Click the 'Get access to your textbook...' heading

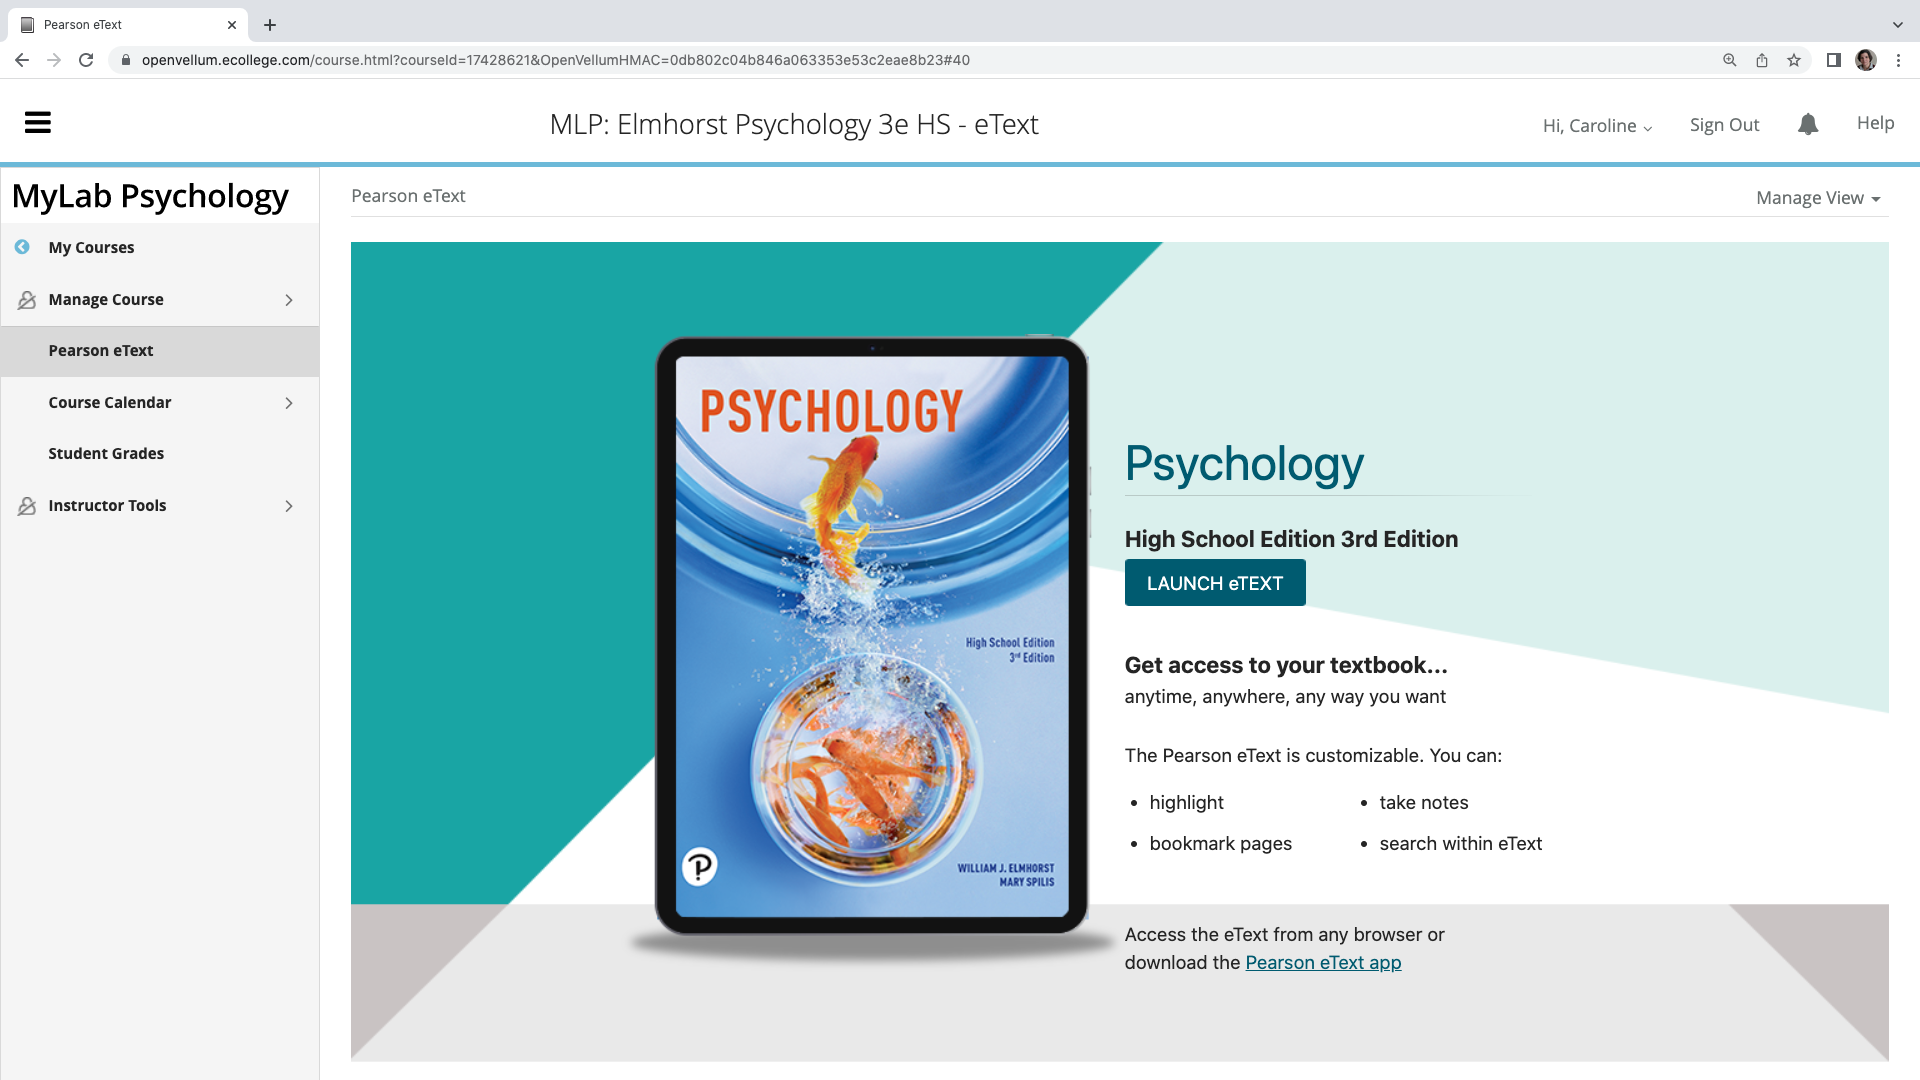coord(1286,665)
